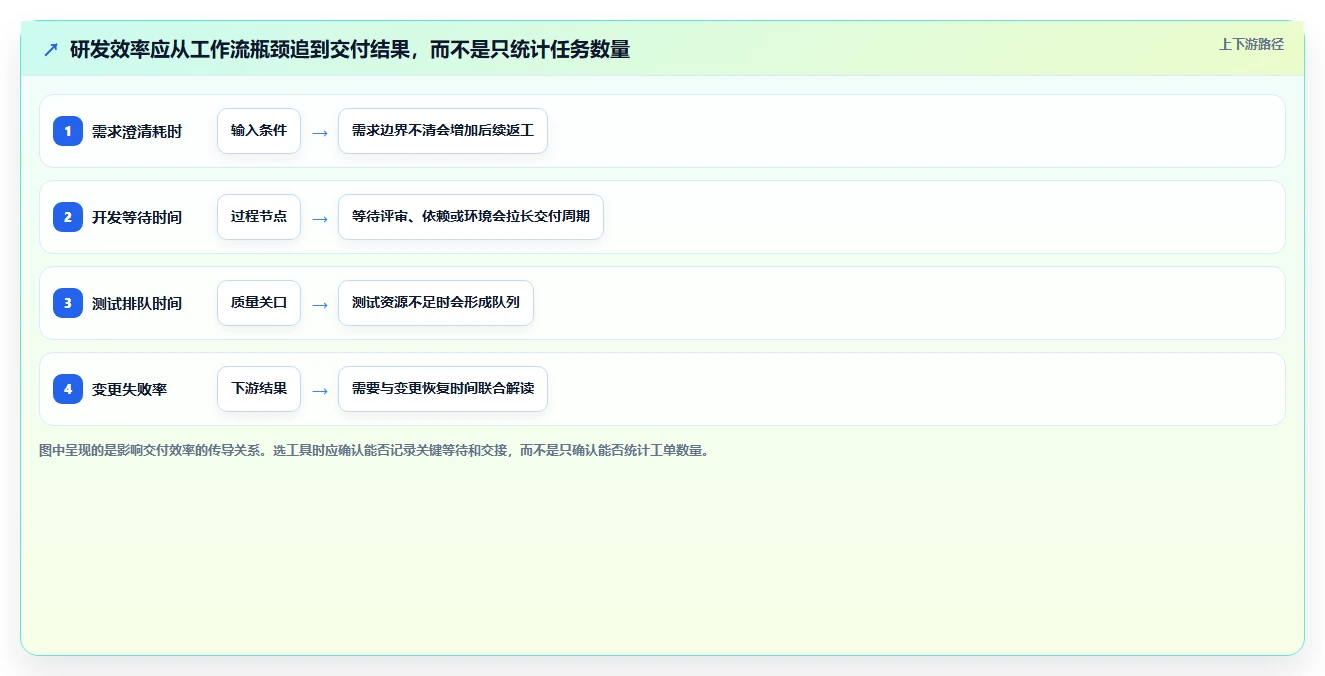Image resolution: width=1325 pixels, height=676 pixels.
Task: Select the 质量关口 tag
Action: click(259, 303)
